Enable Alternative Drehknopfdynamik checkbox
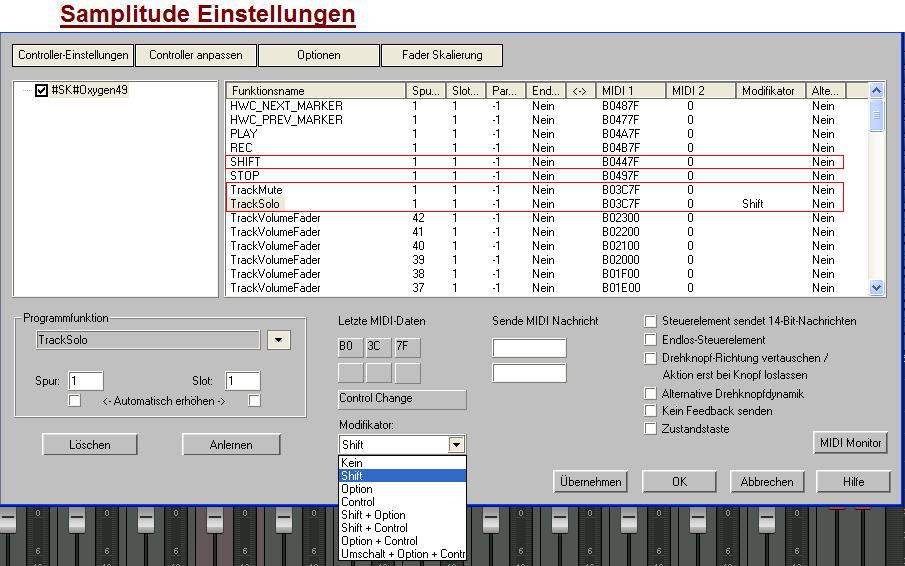The width and height of the screenshot is (905, 566). [x=650, y=394]
